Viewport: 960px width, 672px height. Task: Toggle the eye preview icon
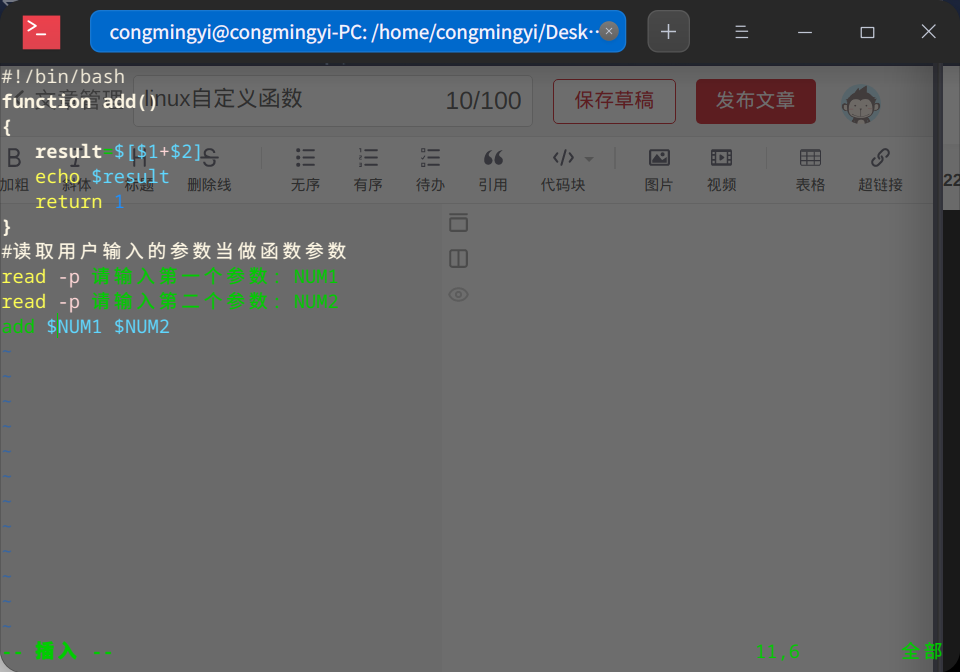[x=458, y=294]
